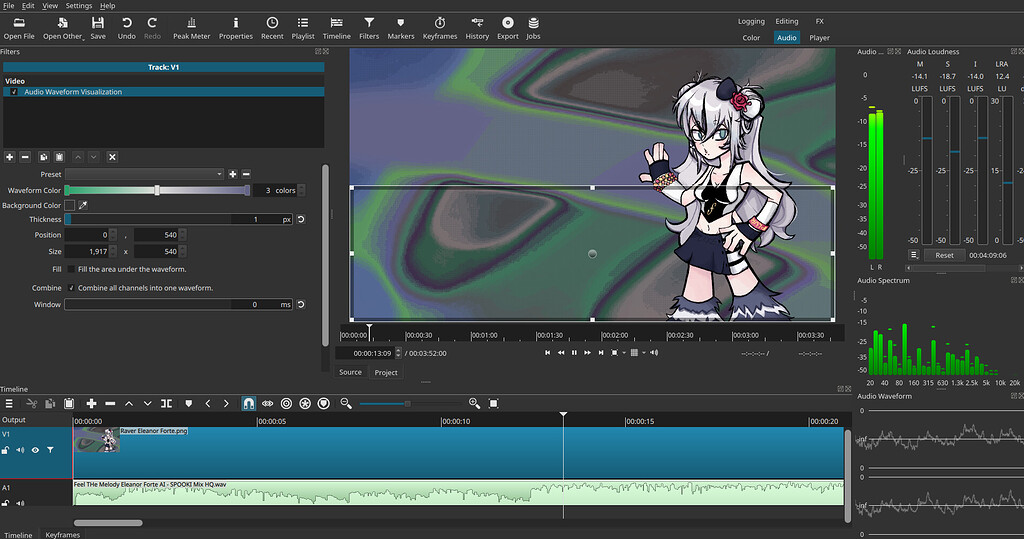Toggle ripple all tracks
Image resolution: width=1024 pixels, height=539 pixels.
coord(305,404)
